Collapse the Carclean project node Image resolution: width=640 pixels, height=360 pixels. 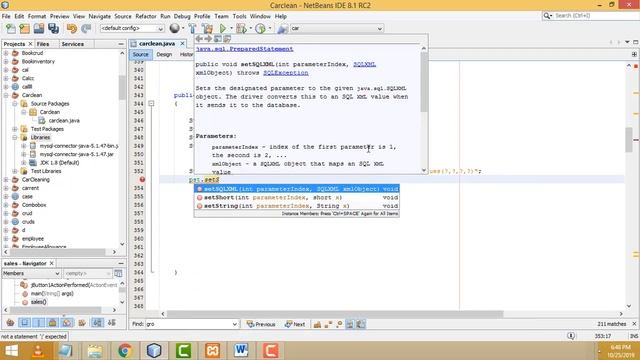[x=6, y=95]
